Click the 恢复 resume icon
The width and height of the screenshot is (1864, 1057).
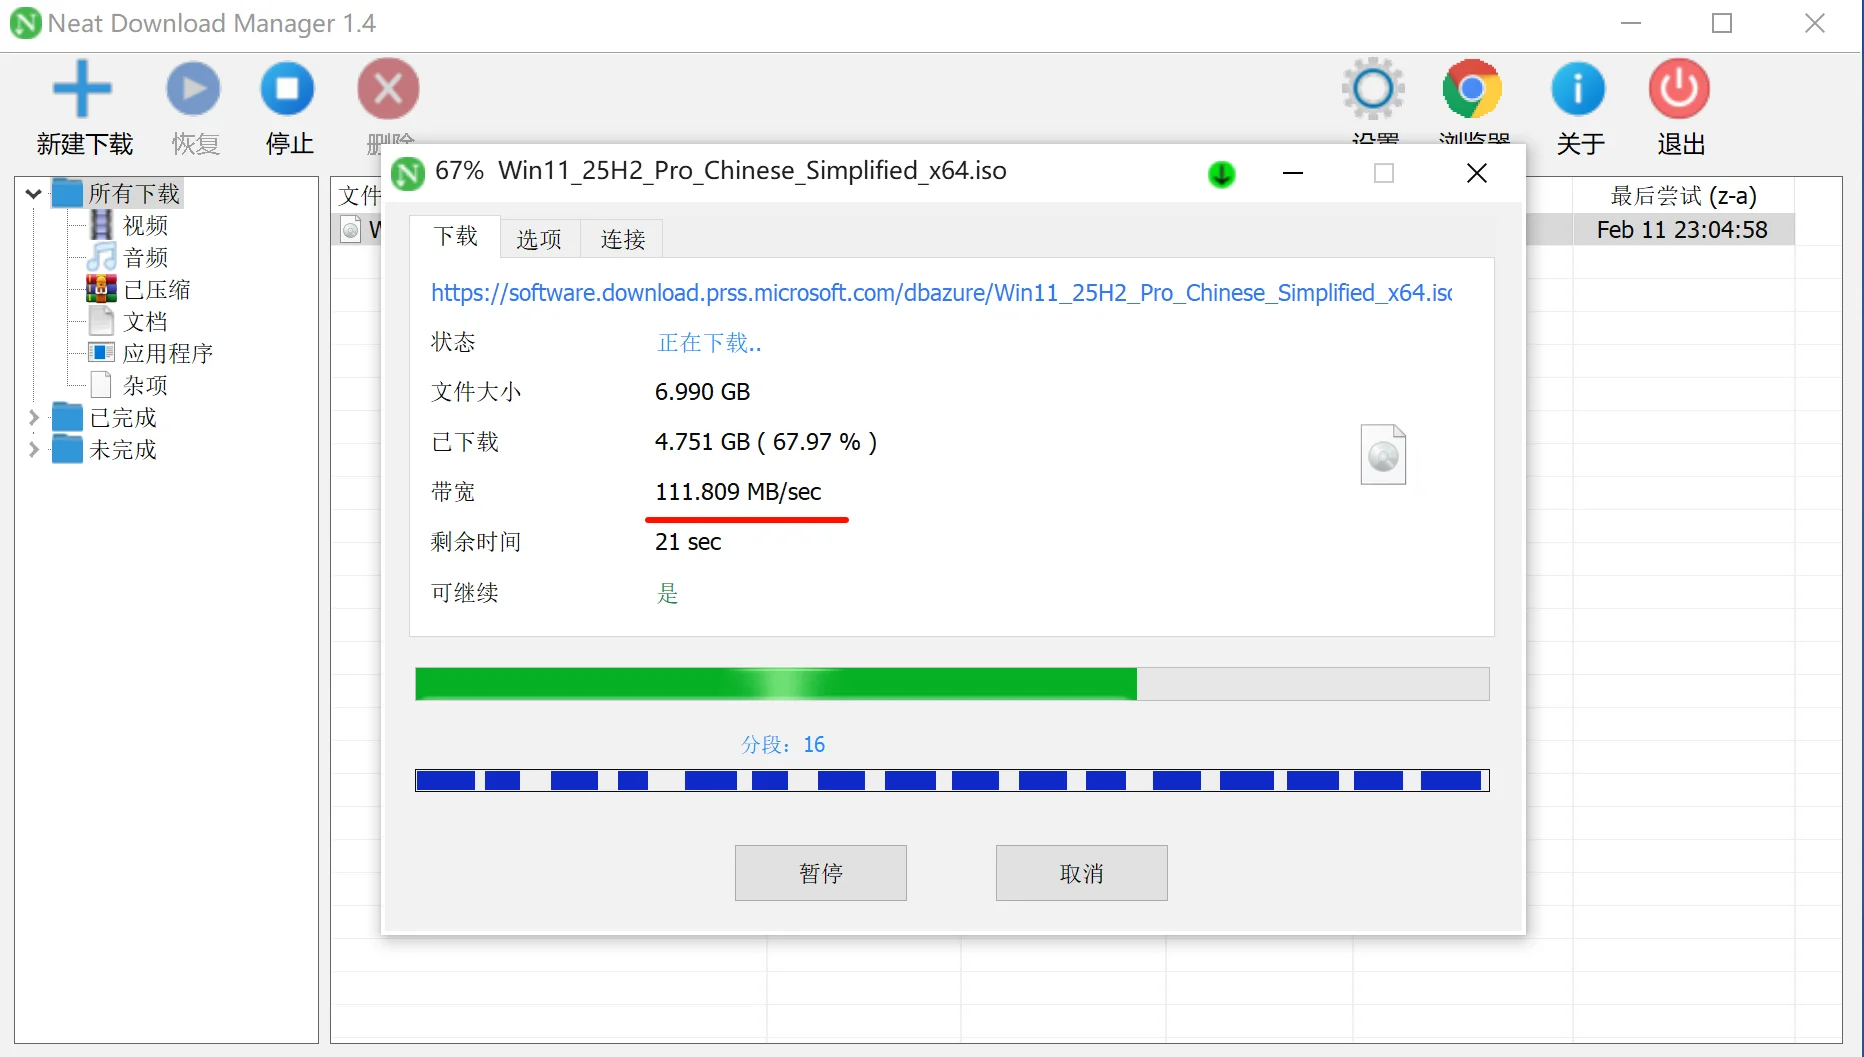(193, 89)
